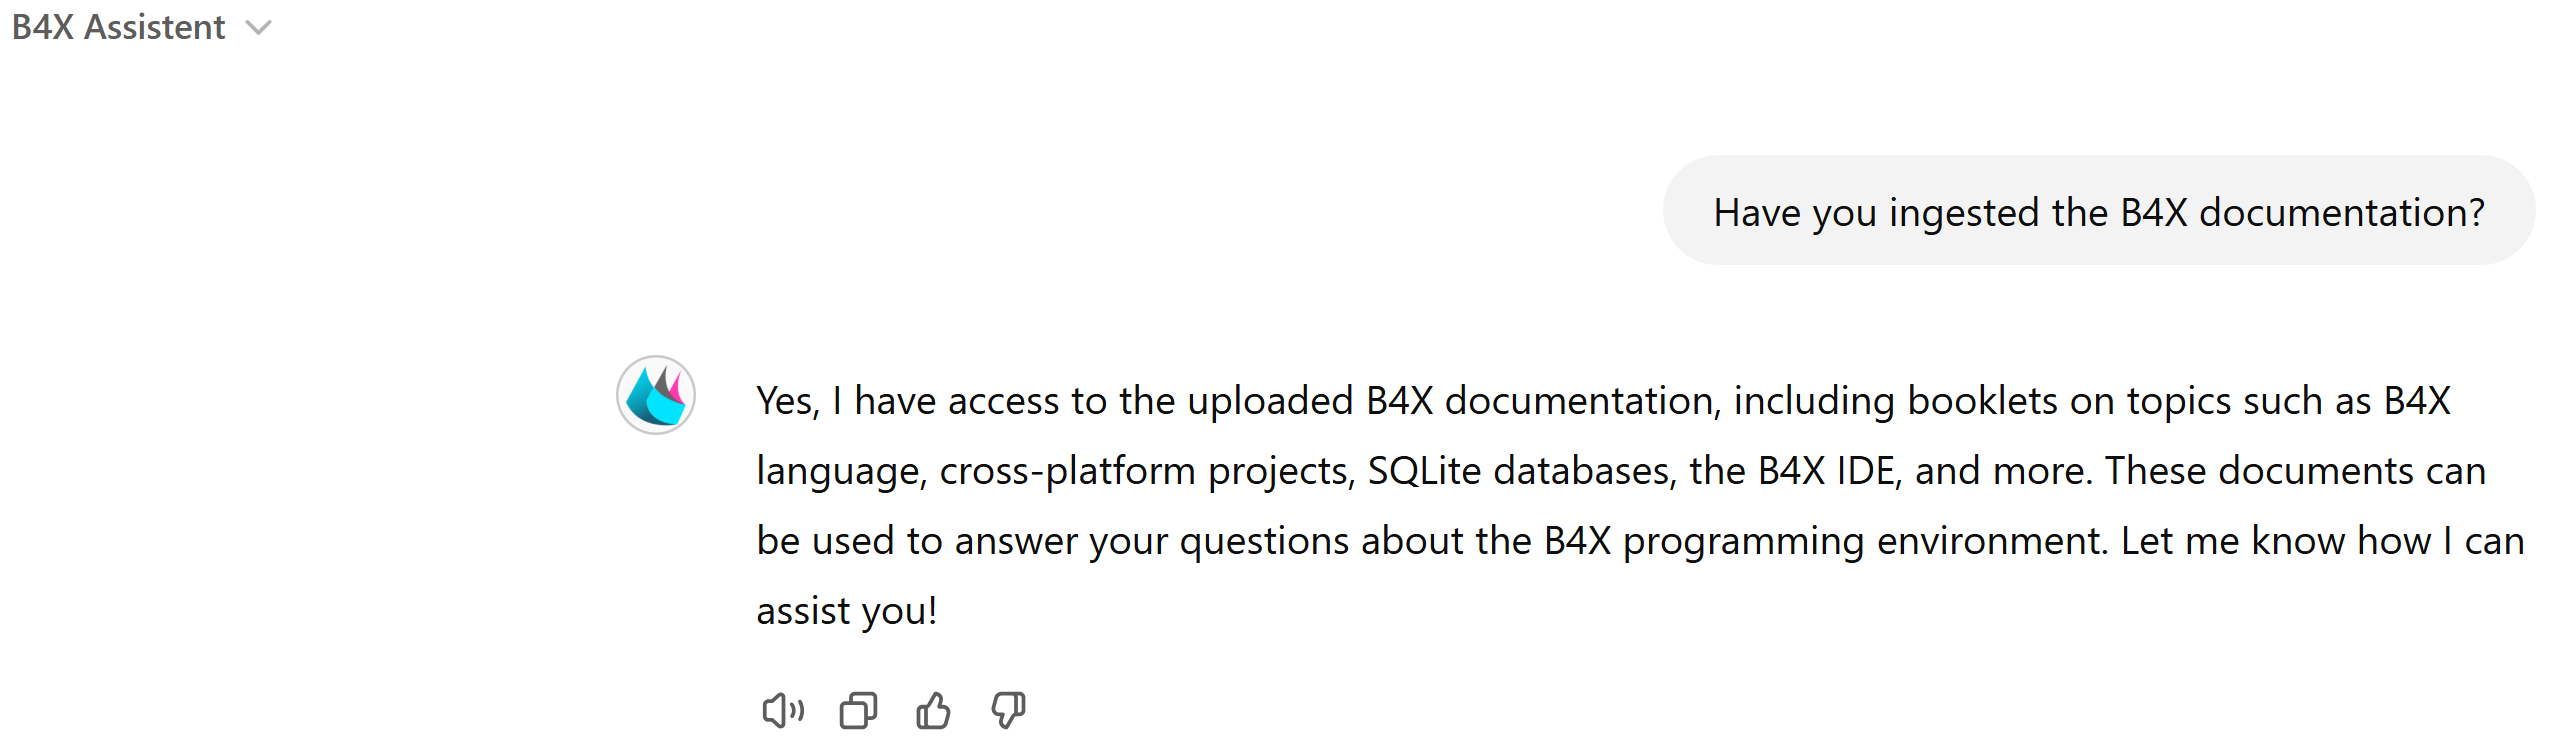Click "cross-platform projects" in the response
Screen dimensions: 2555x756
pos(1147,471)
